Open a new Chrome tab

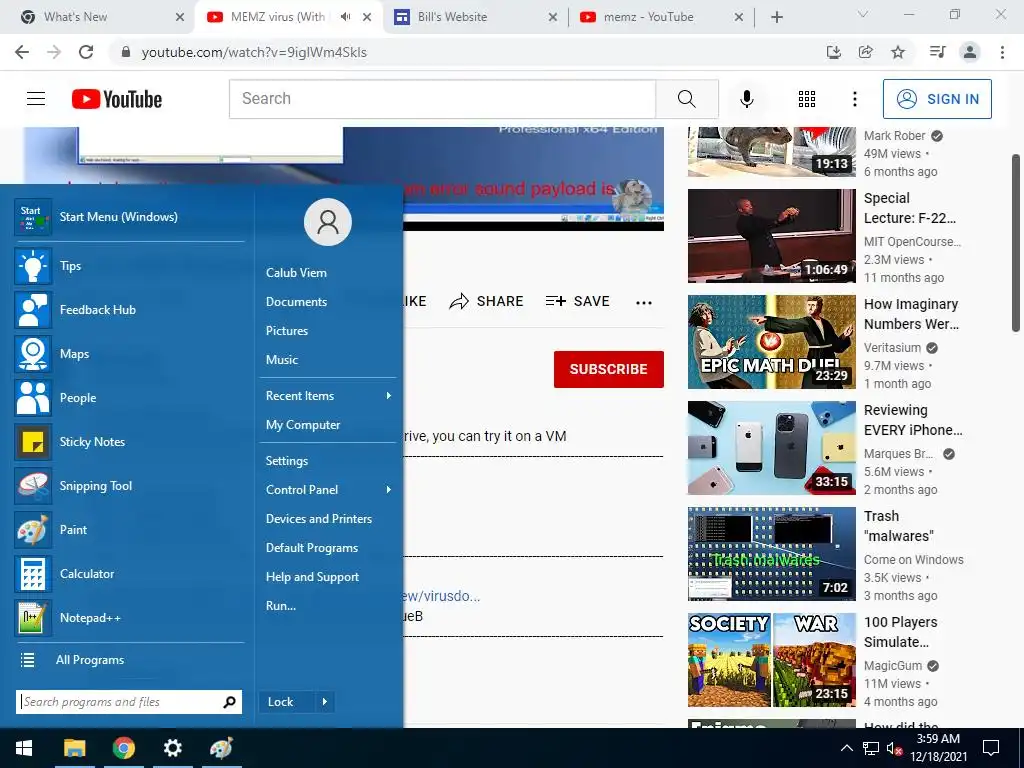776,17
